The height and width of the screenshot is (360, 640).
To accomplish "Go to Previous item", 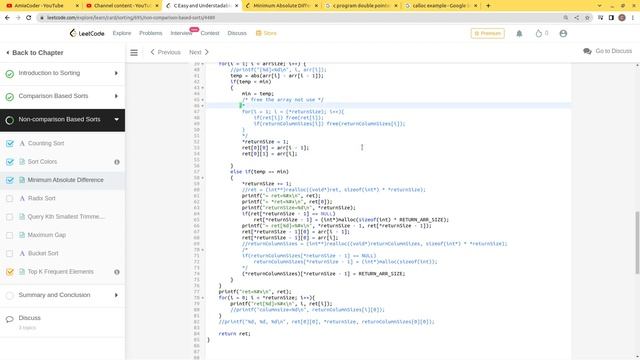I will pyautogui.click(x=165, y=52).
